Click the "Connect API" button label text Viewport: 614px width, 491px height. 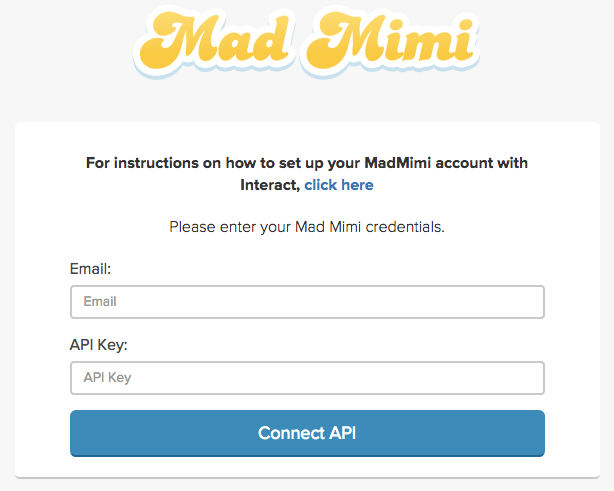coord(307,433)
